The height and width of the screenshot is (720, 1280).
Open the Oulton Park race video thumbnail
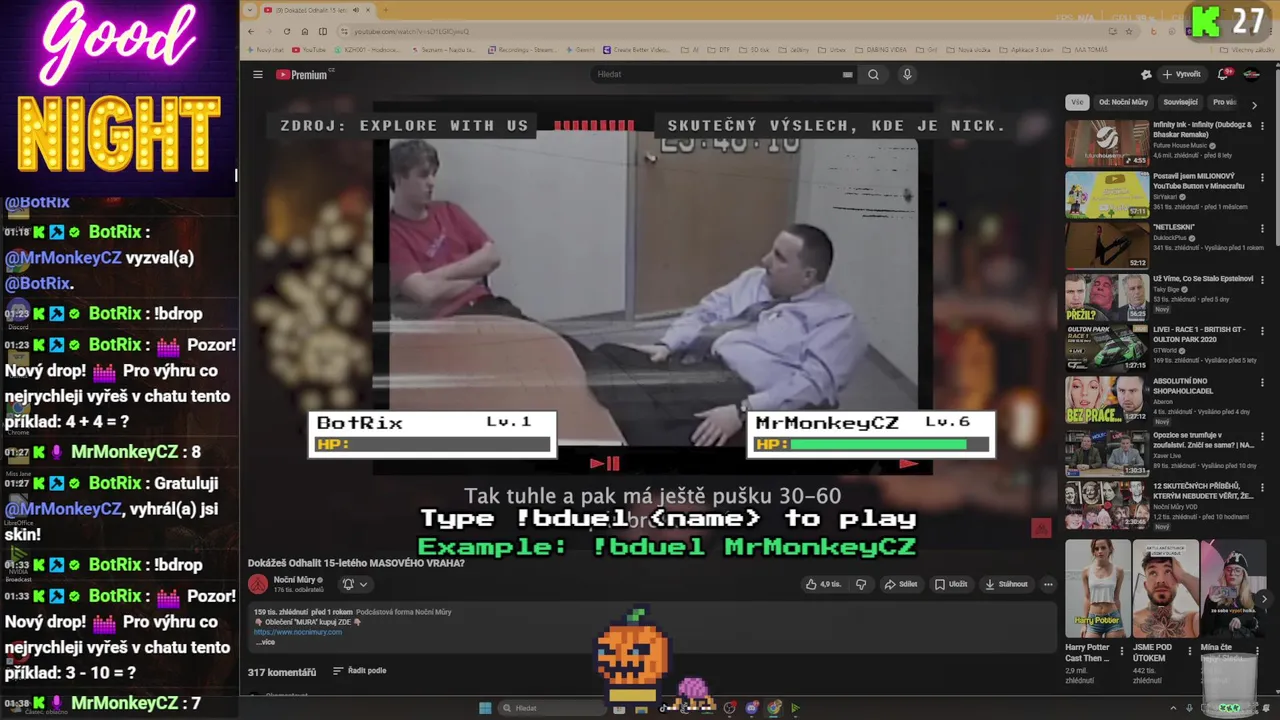(1107, 348)
